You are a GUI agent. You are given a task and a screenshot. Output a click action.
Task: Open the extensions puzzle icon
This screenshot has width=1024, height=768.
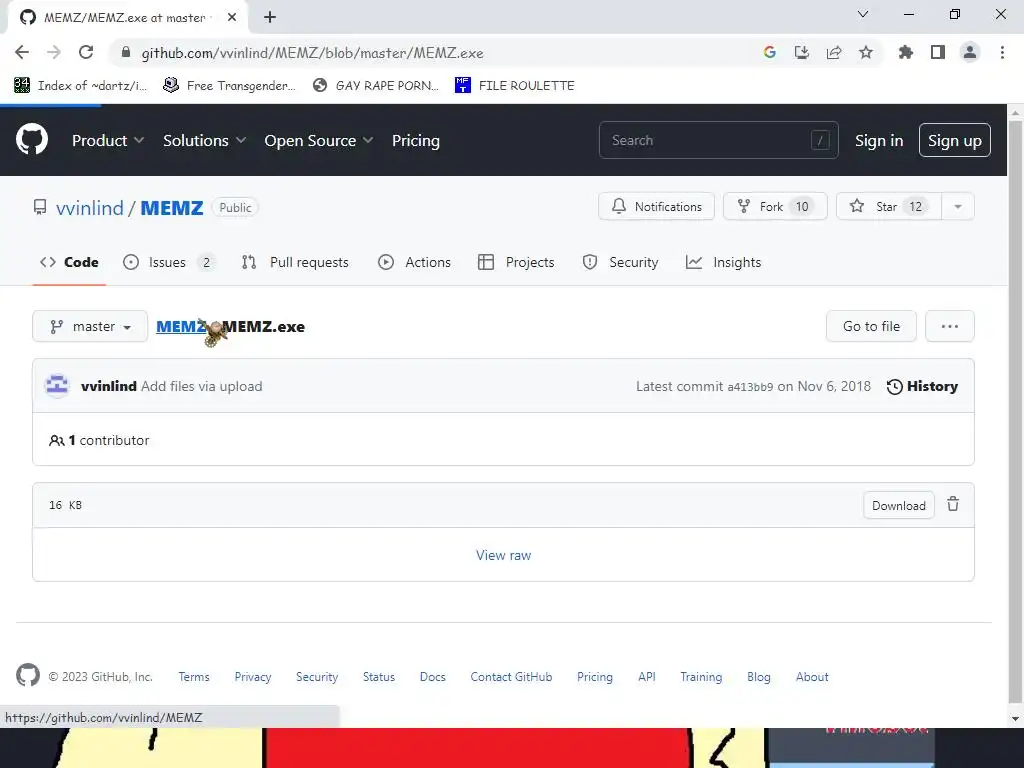tap(906, 52)
